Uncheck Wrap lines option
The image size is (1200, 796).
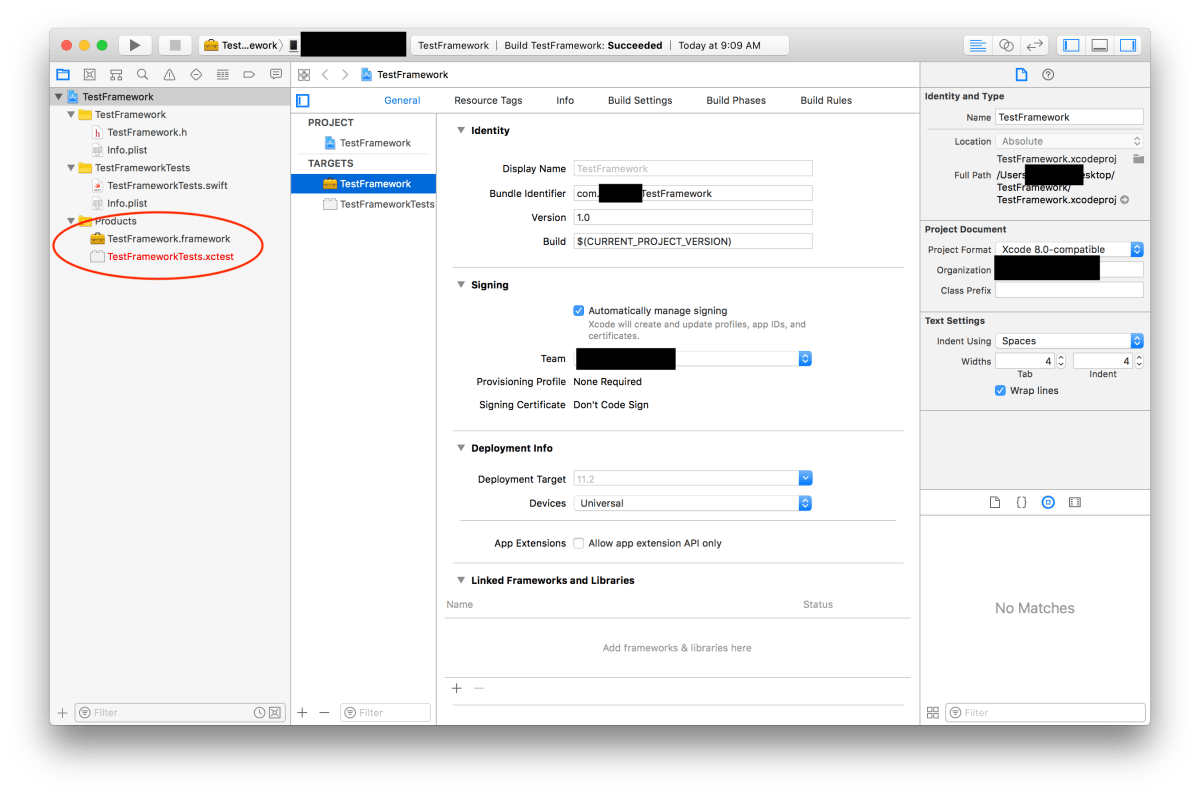click(1000, 390)
